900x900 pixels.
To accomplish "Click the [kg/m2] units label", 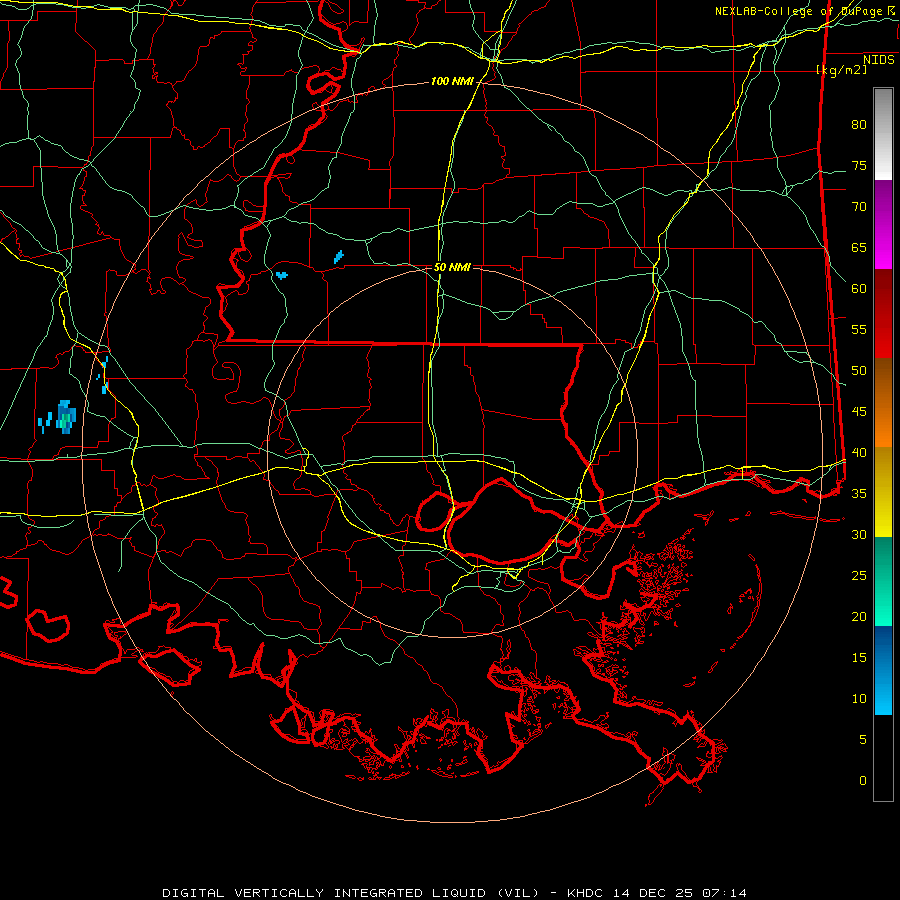I will click(x=841, y=70).
